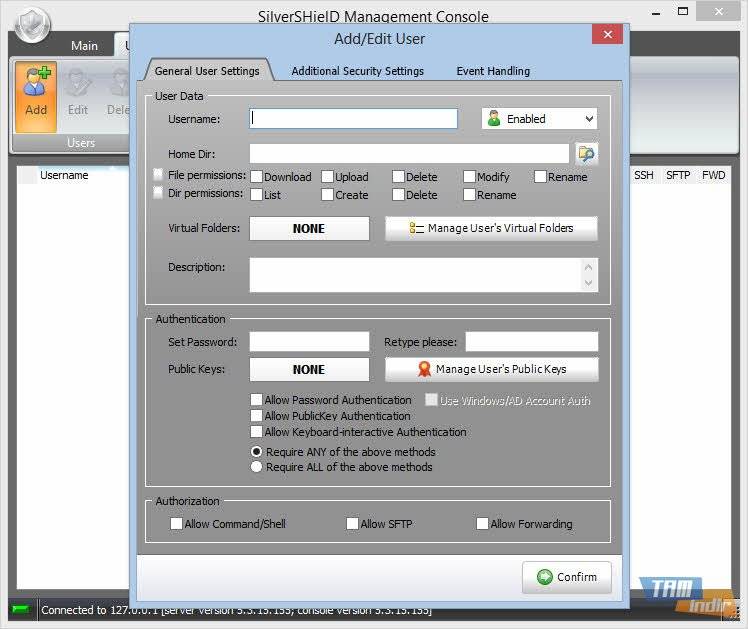Open the Event Handling tab
748x629 pixels.
click(x=492, y=71)
